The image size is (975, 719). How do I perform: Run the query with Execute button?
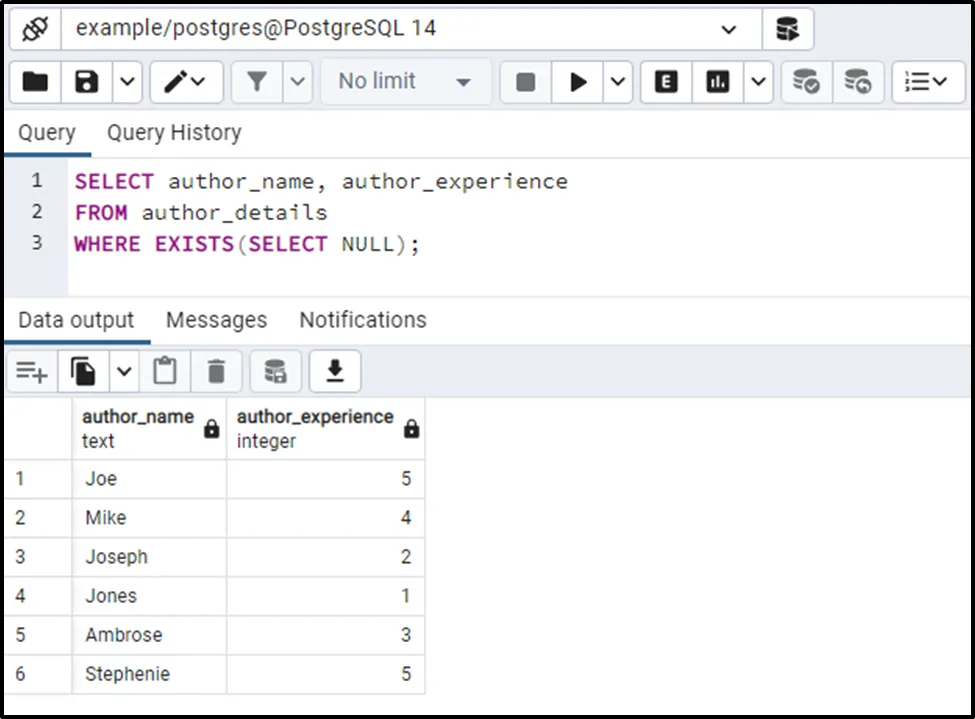click(578, 82)
